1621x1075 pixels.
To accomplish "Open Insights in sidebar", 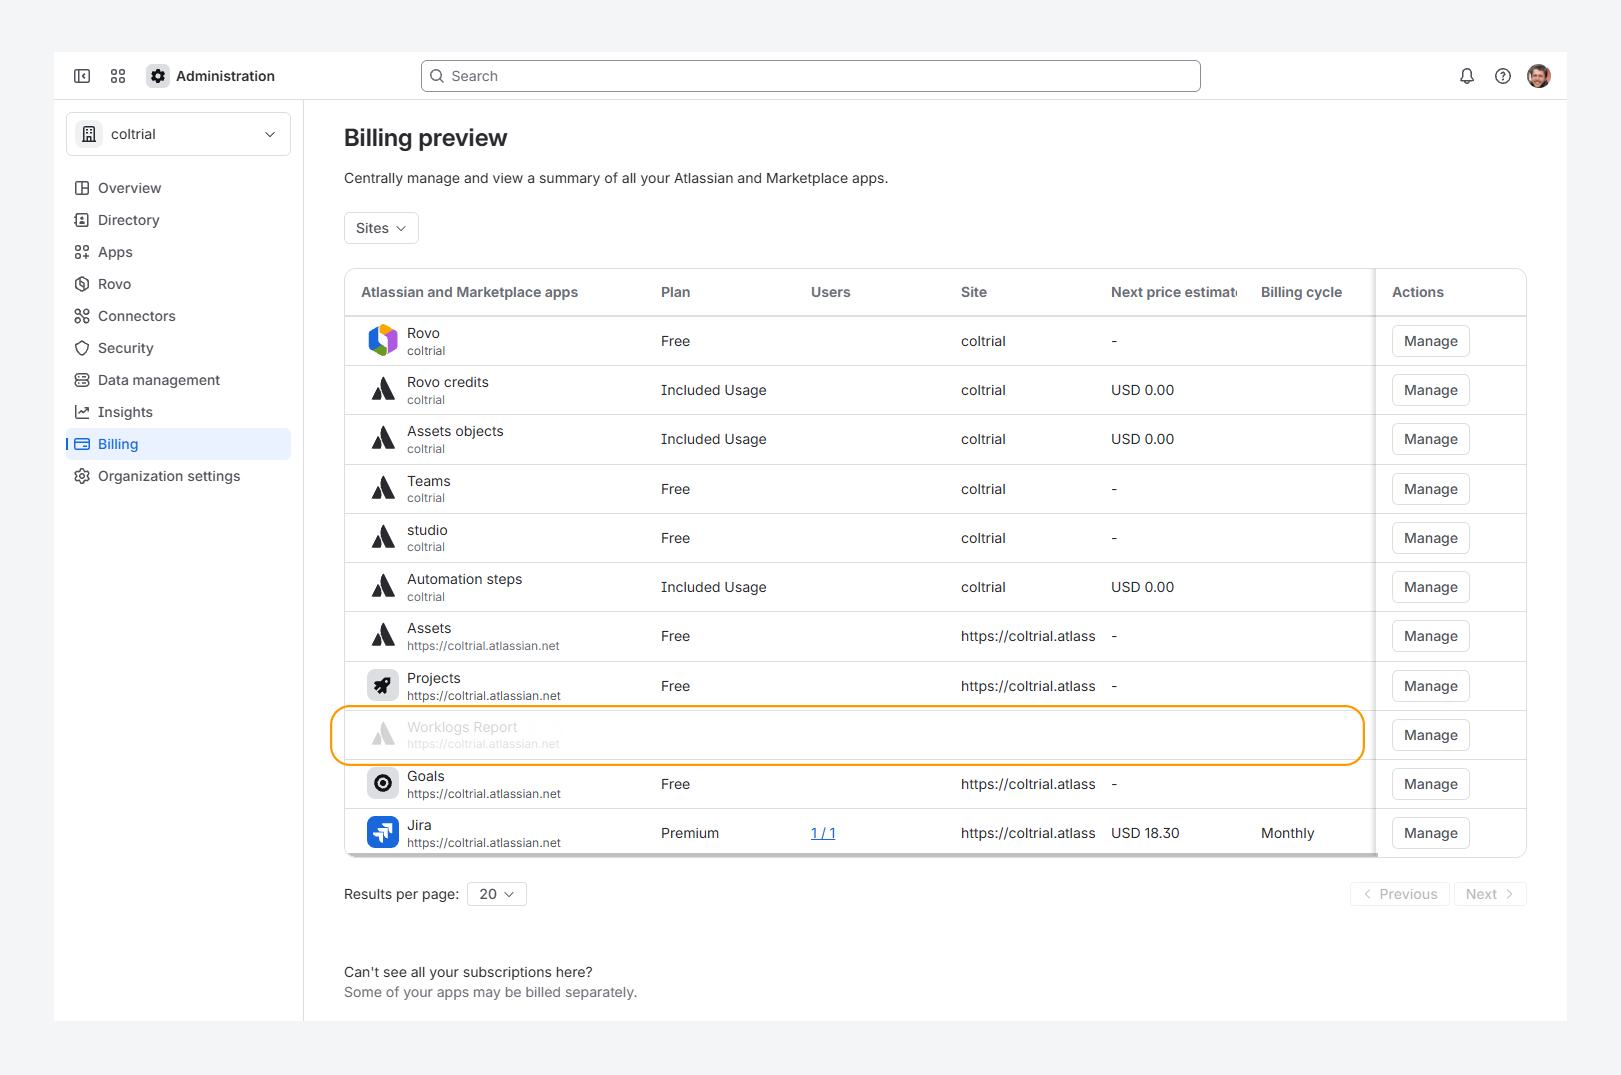I will pyautogui.click(x=178, y=412).
